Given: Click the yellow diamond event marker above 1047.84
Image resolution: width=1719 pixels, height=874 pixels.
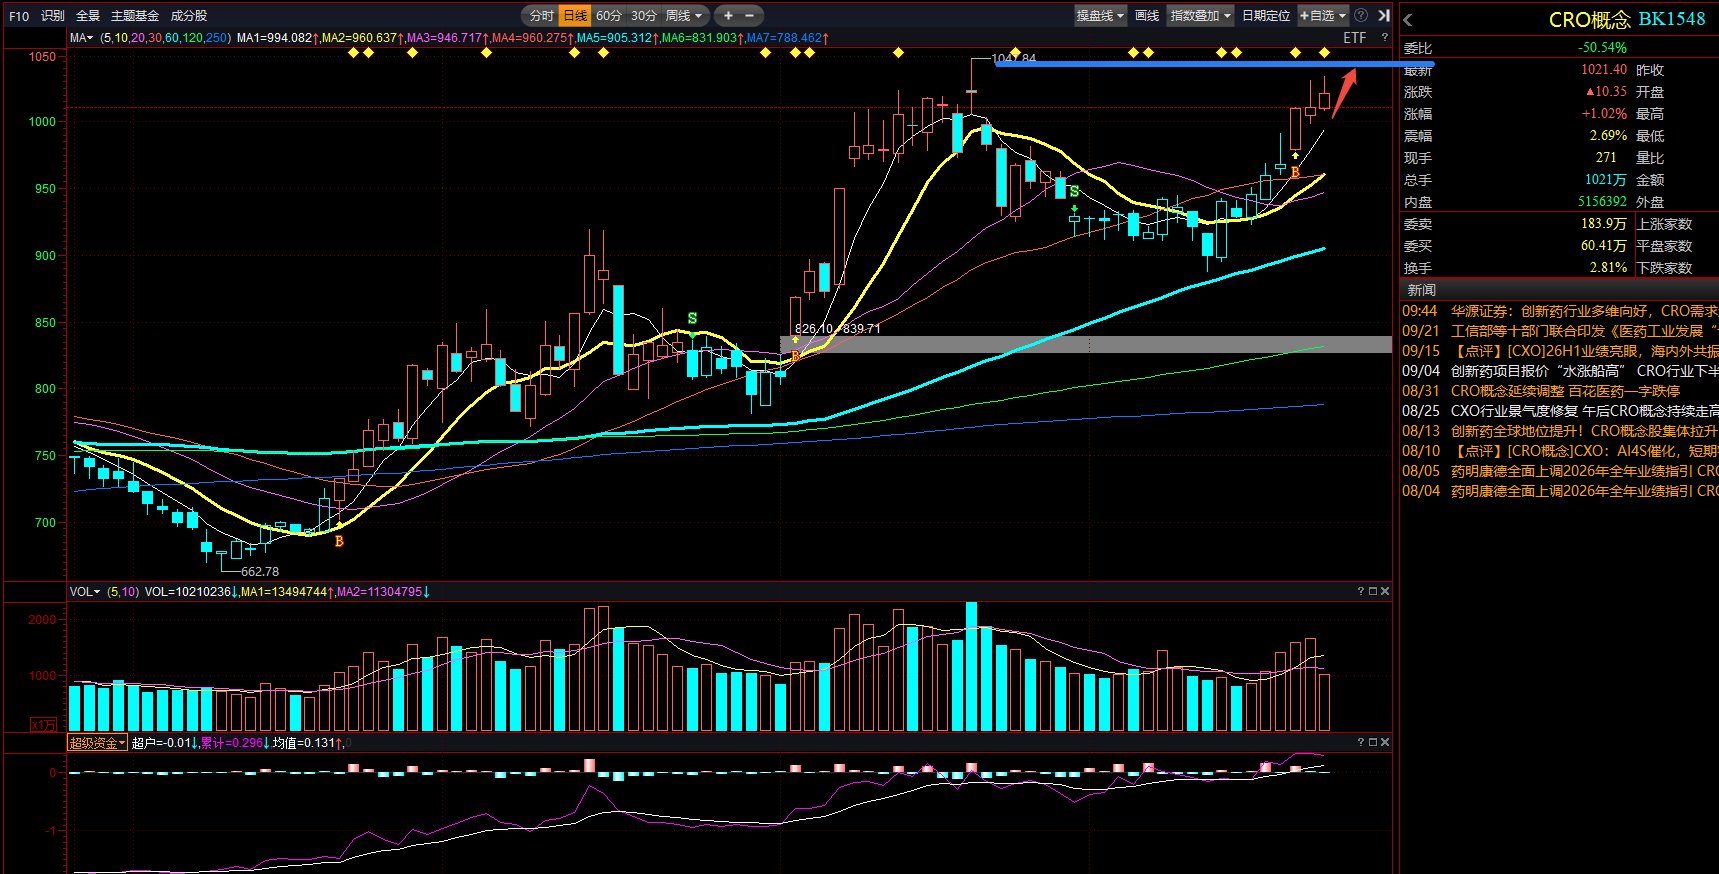Looking at the screenshot, I should [1015, 52].
